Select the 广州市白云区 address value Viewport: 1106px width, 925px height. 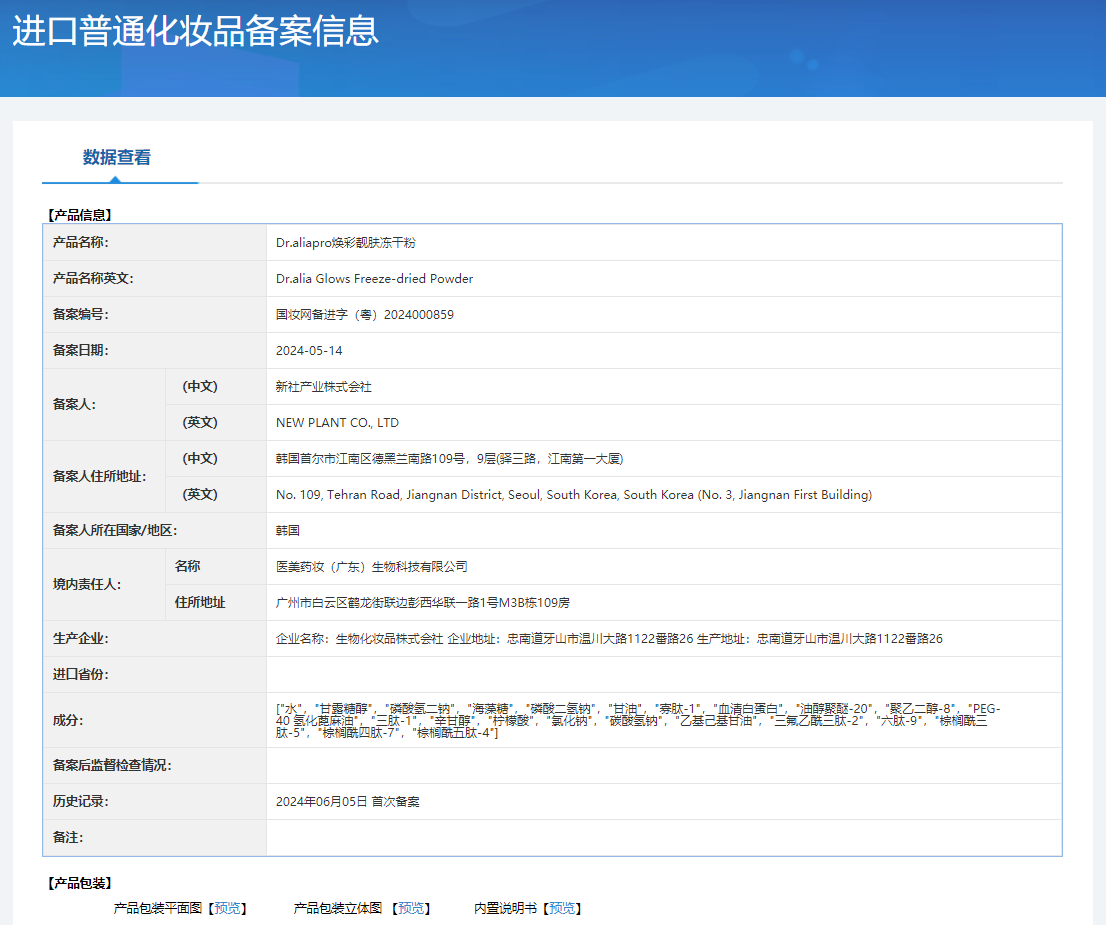point(422,603)
